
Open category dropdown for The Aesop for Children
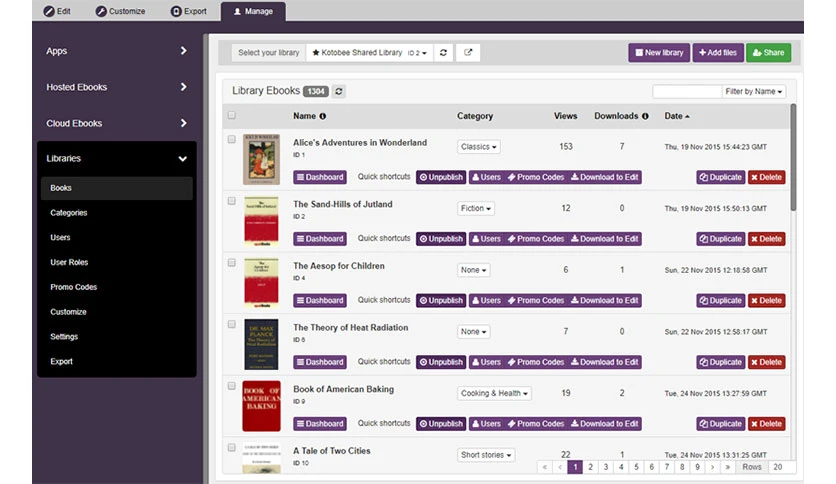(473, 270)
